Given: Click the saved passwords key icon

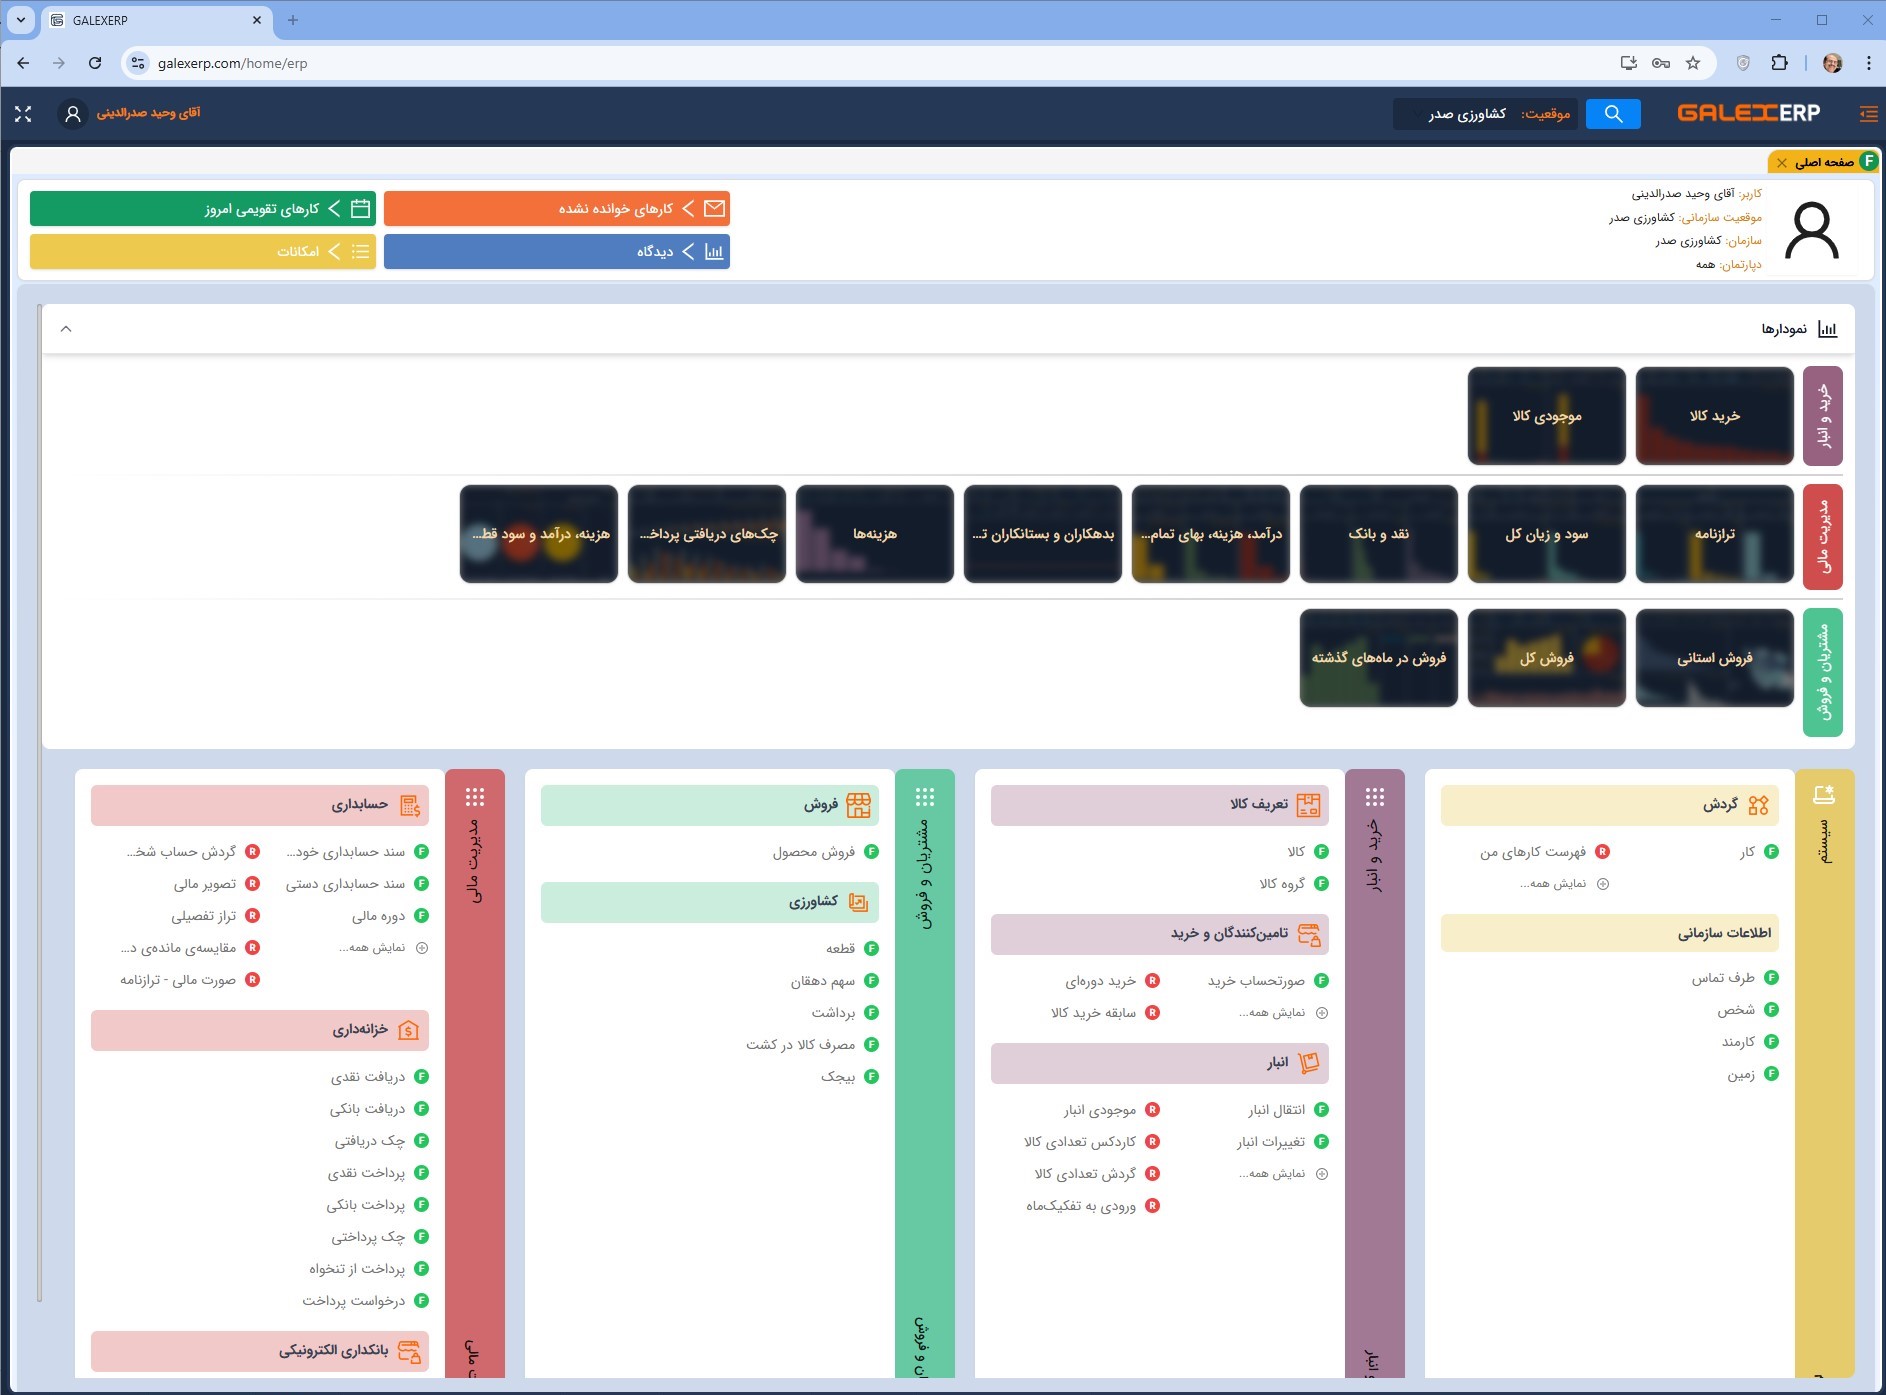Looking at the screenshot, I should (1661, 63).
